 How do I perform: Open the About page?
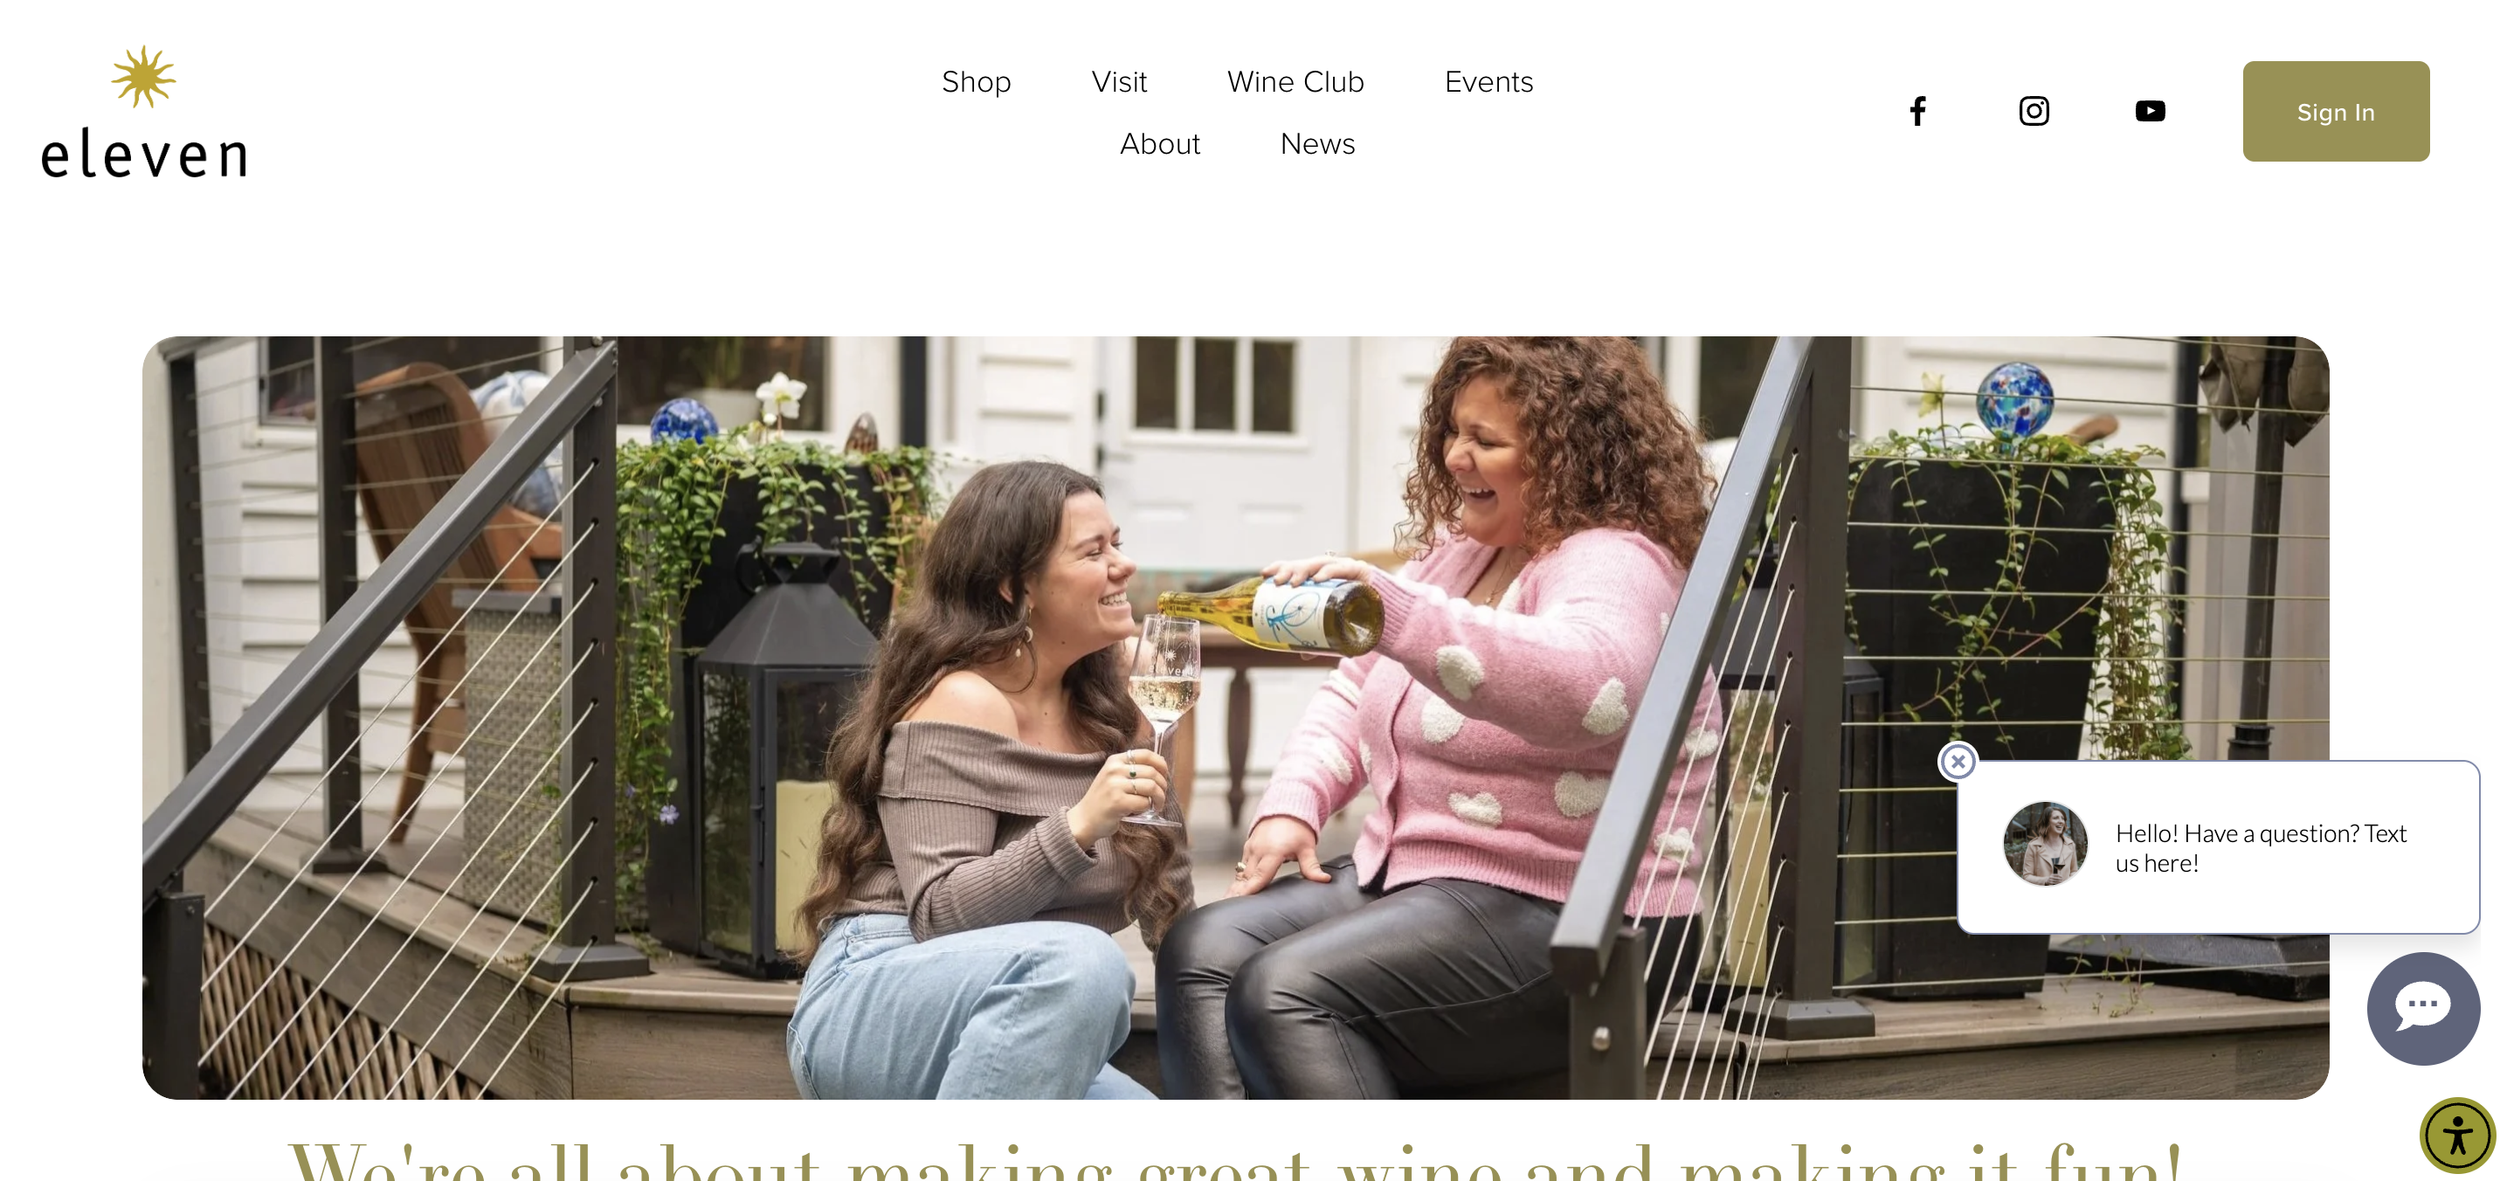click(x=1159, y=144)
